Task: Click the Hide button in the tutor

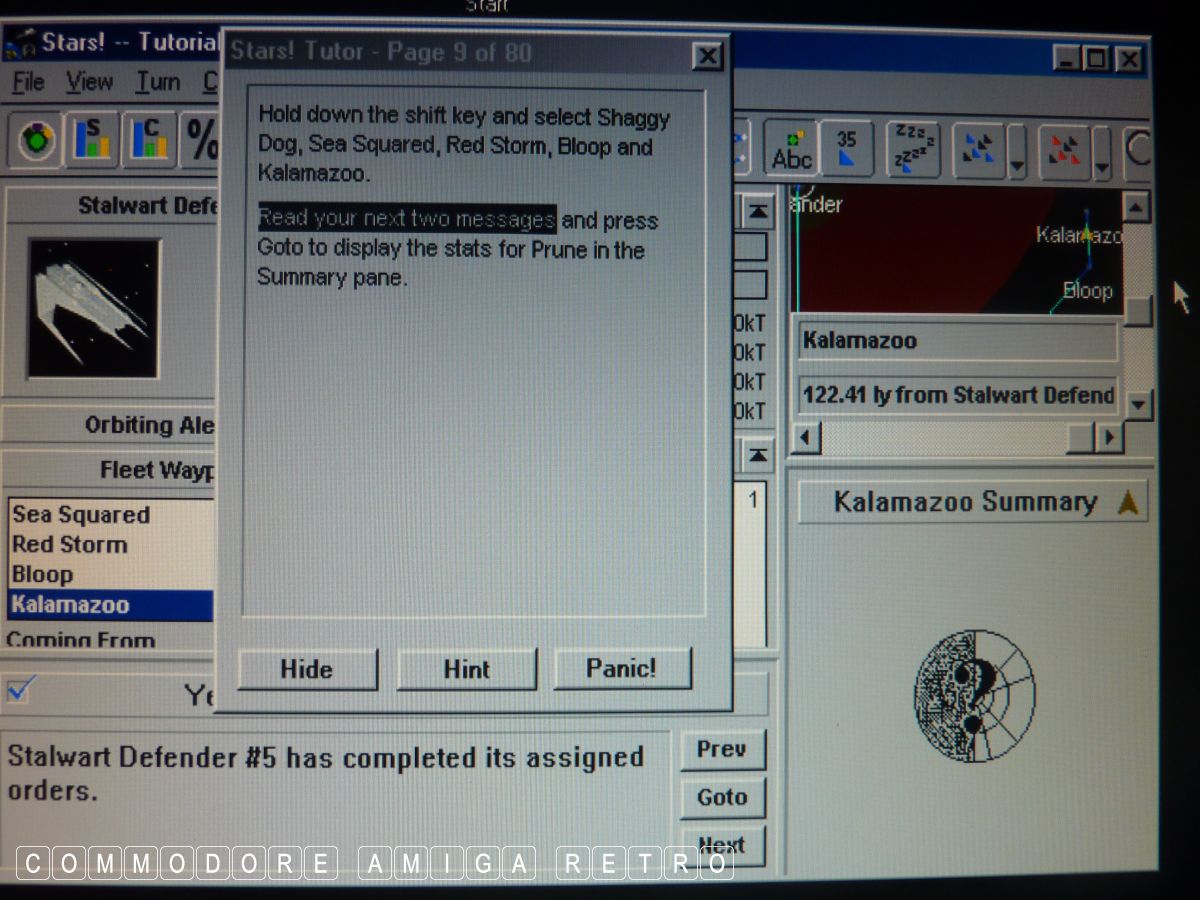Action: (307, 669)
